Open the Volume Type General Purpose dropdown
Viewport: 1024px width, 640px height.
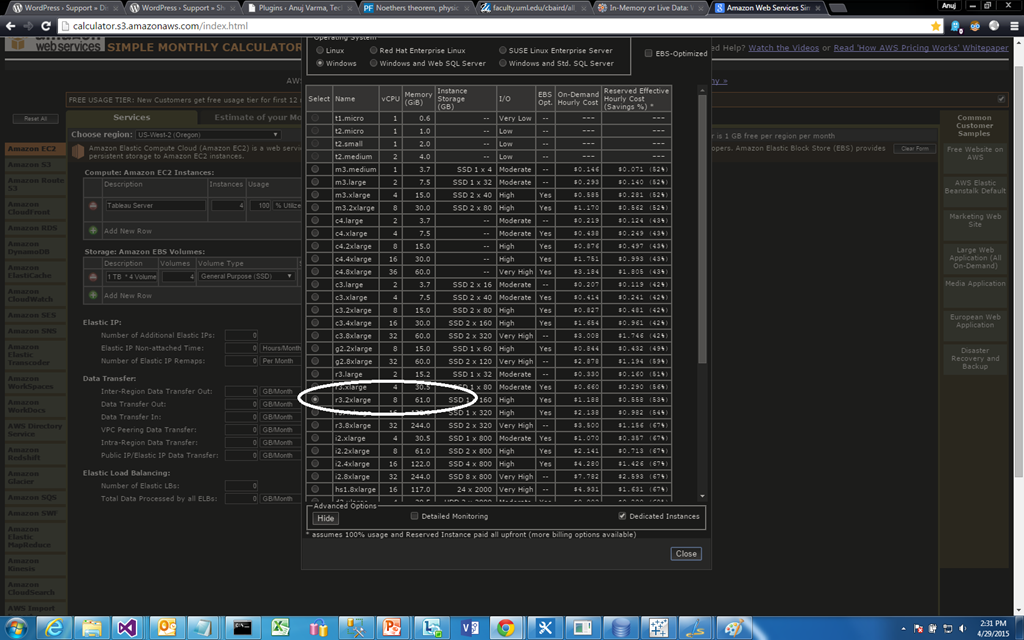246,277
